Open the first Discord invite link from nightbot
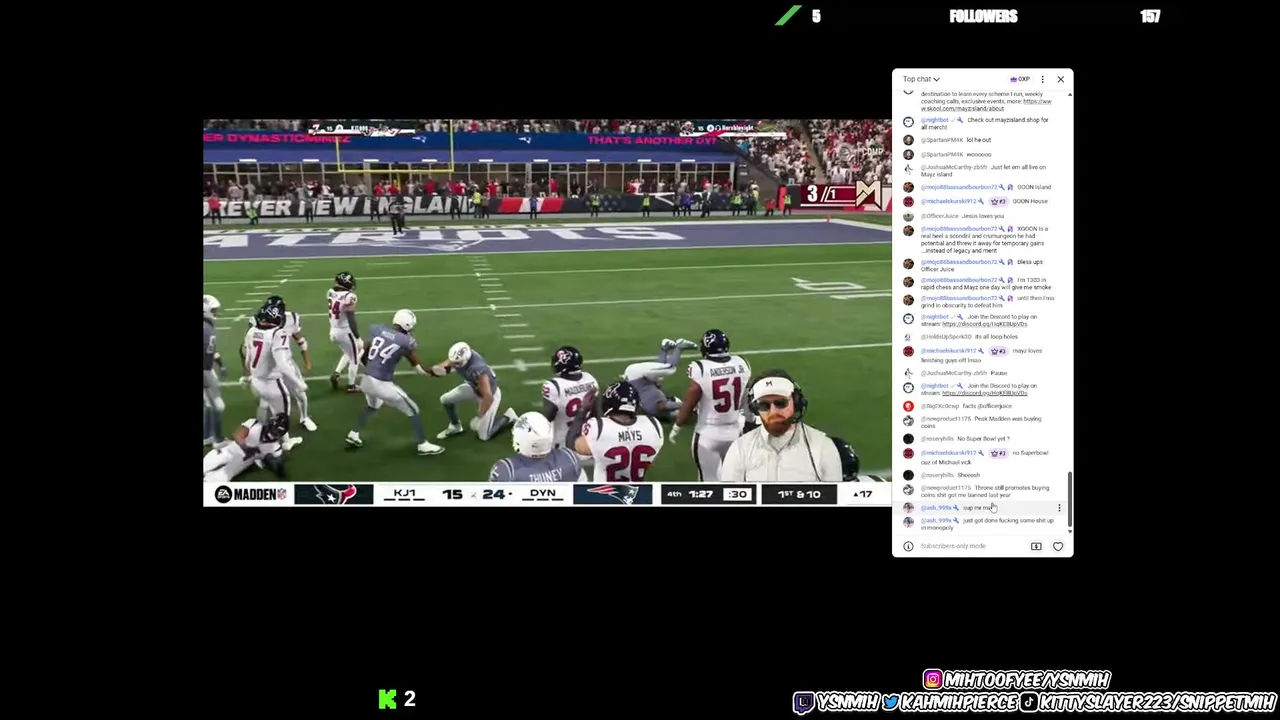This screenshot has width=1280, height=720. pos(984,324)
